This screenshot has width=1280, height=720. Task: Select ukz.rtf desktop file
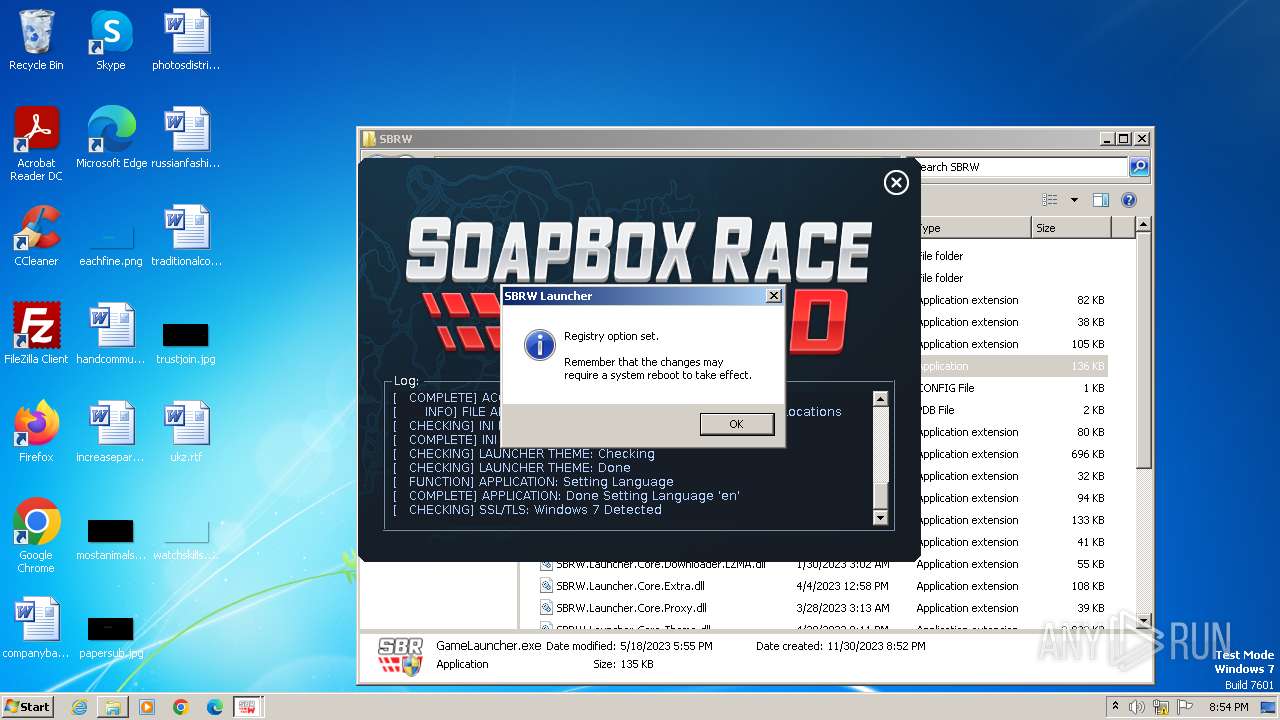[x=186, y=432]
